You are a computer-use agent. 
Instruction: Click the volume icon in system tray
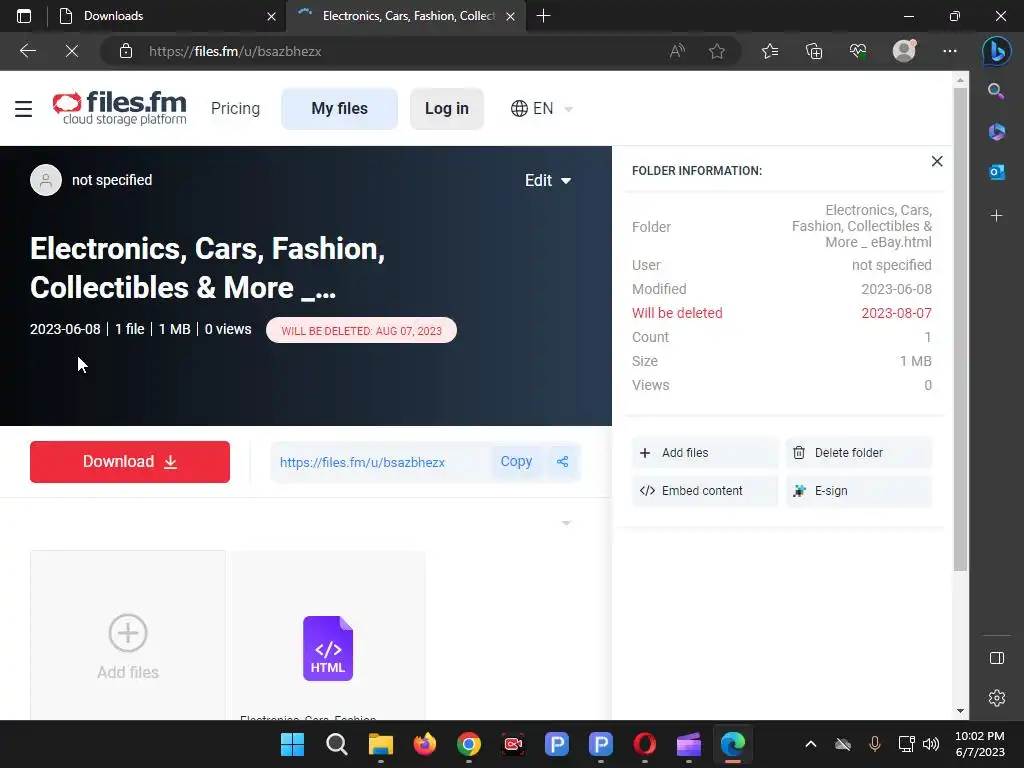pyautogui.click(x=931, y=744)
